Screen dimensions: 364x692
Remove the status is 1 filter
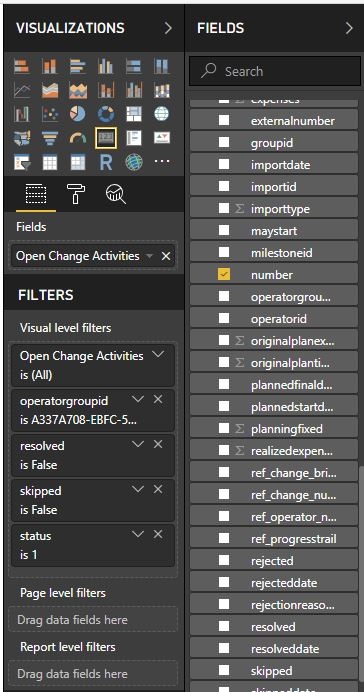tap(158, 534)
